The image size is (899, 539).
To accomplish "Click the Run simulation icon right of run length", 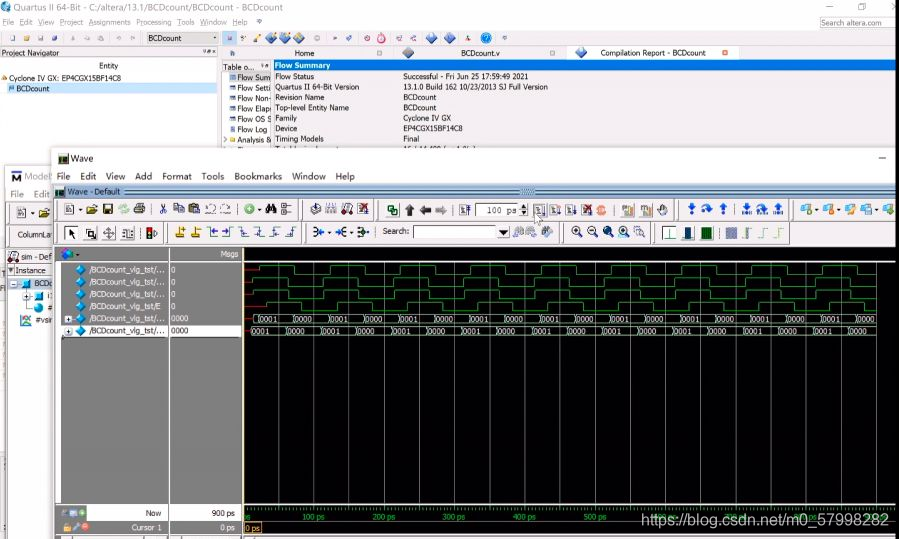I will [x=540, y=210].
